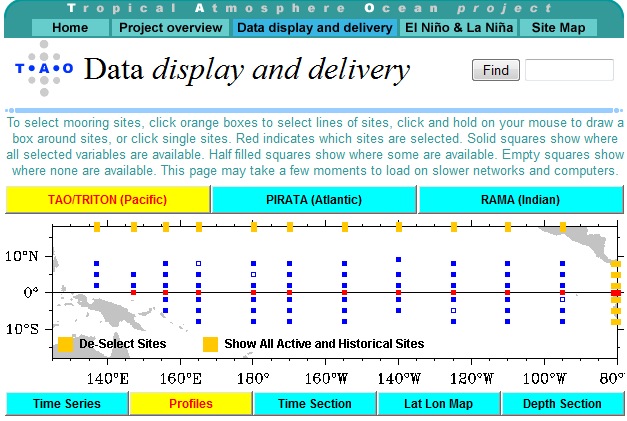This screenshot has width=627, height=421.
Task: Choose the Time Section display
Action: [x=315, y=404]
